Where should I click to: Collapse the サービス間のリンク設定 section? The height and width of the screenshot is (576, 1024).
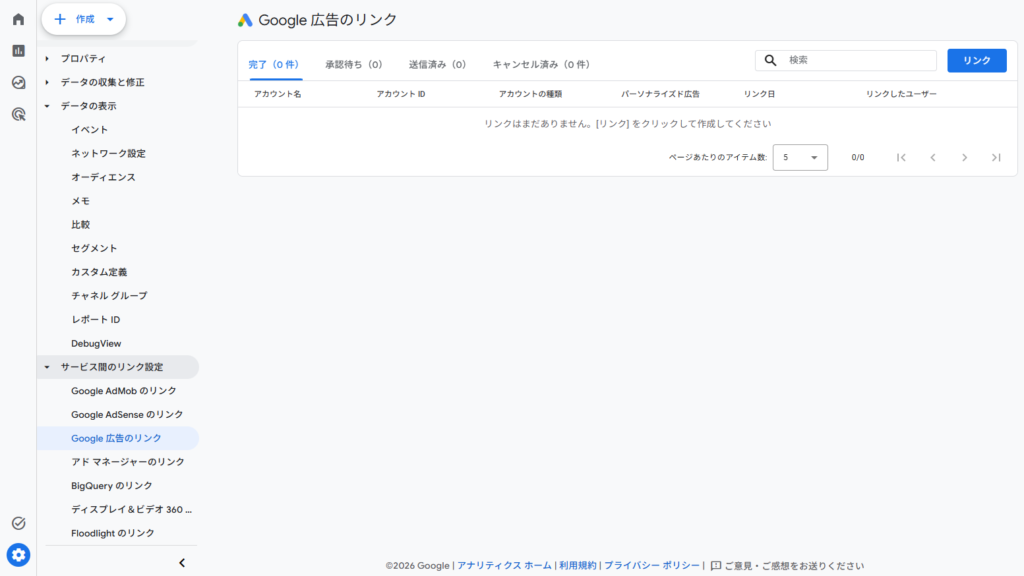47,367
